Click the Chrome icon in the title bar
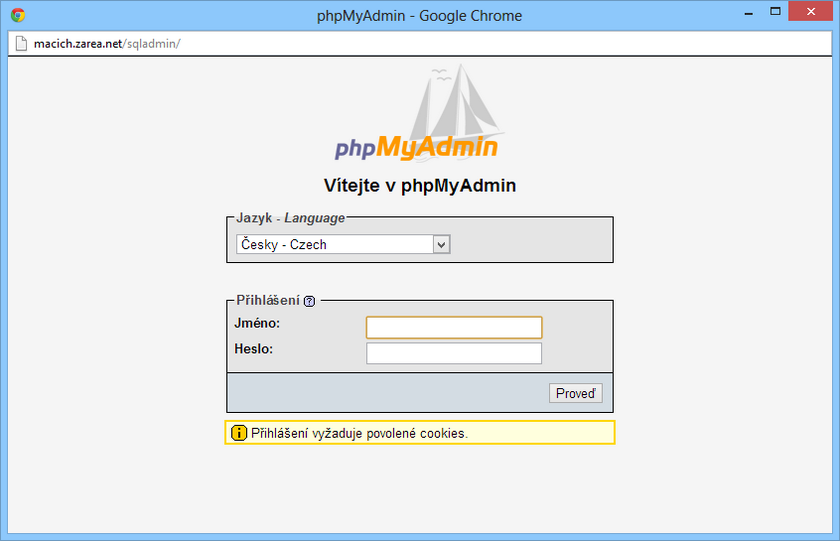840x541 pixels. (x=17, y=16)
